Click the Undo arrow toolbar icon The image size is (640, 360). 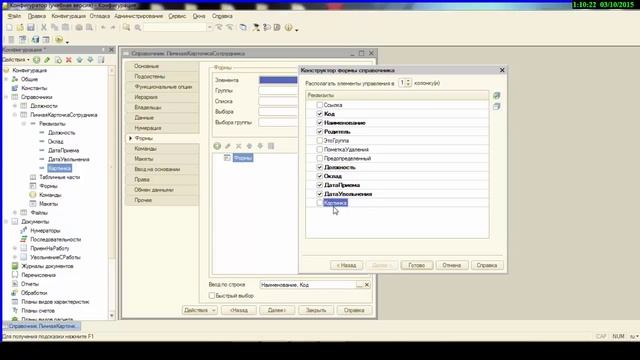pyautogui.click(x=103, y=27)
